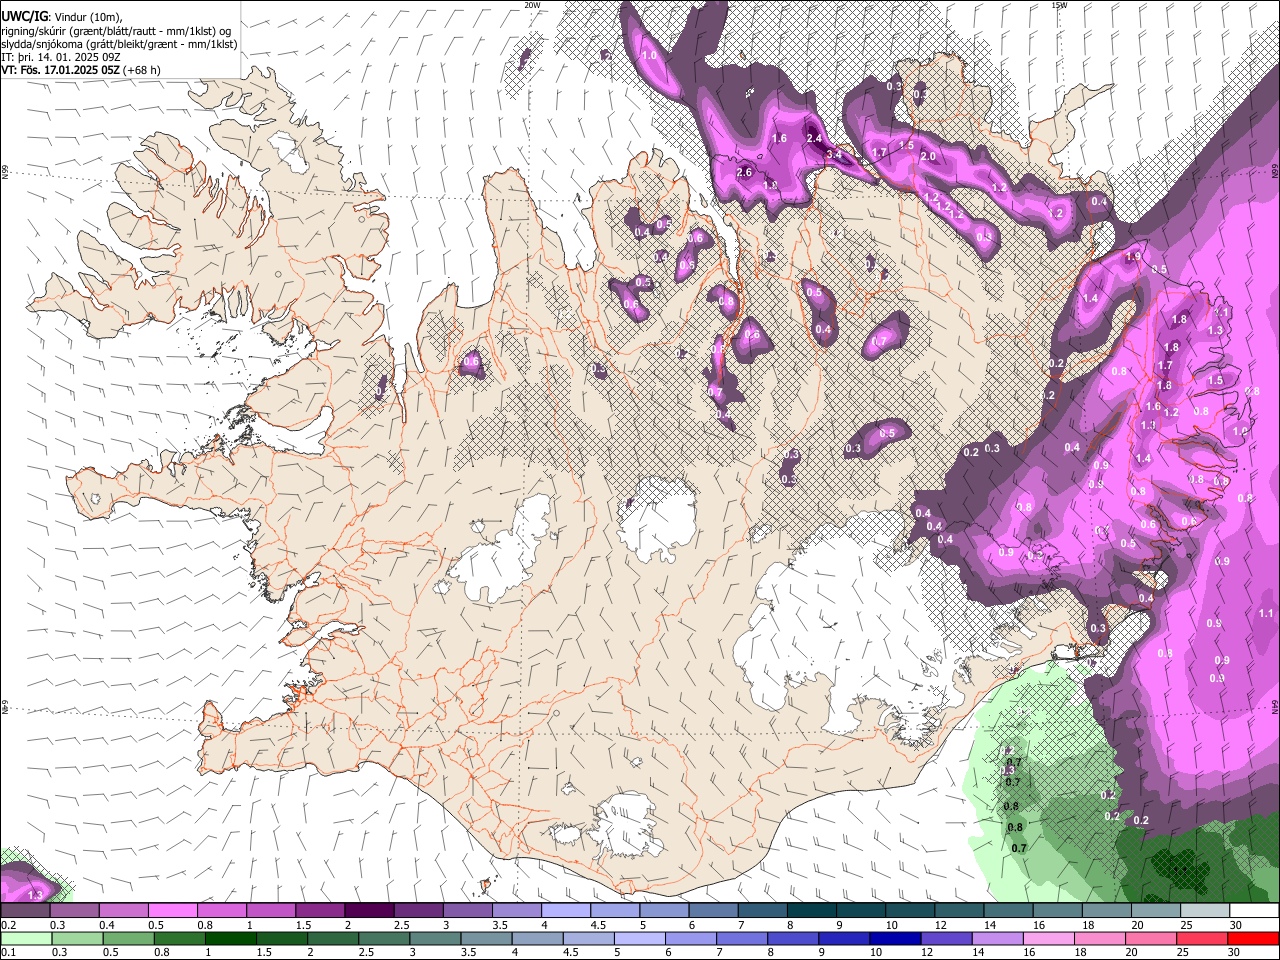Select the white swatch labeled 30 in upper legend
The image size is (1280, 960).
point(1253,910)
